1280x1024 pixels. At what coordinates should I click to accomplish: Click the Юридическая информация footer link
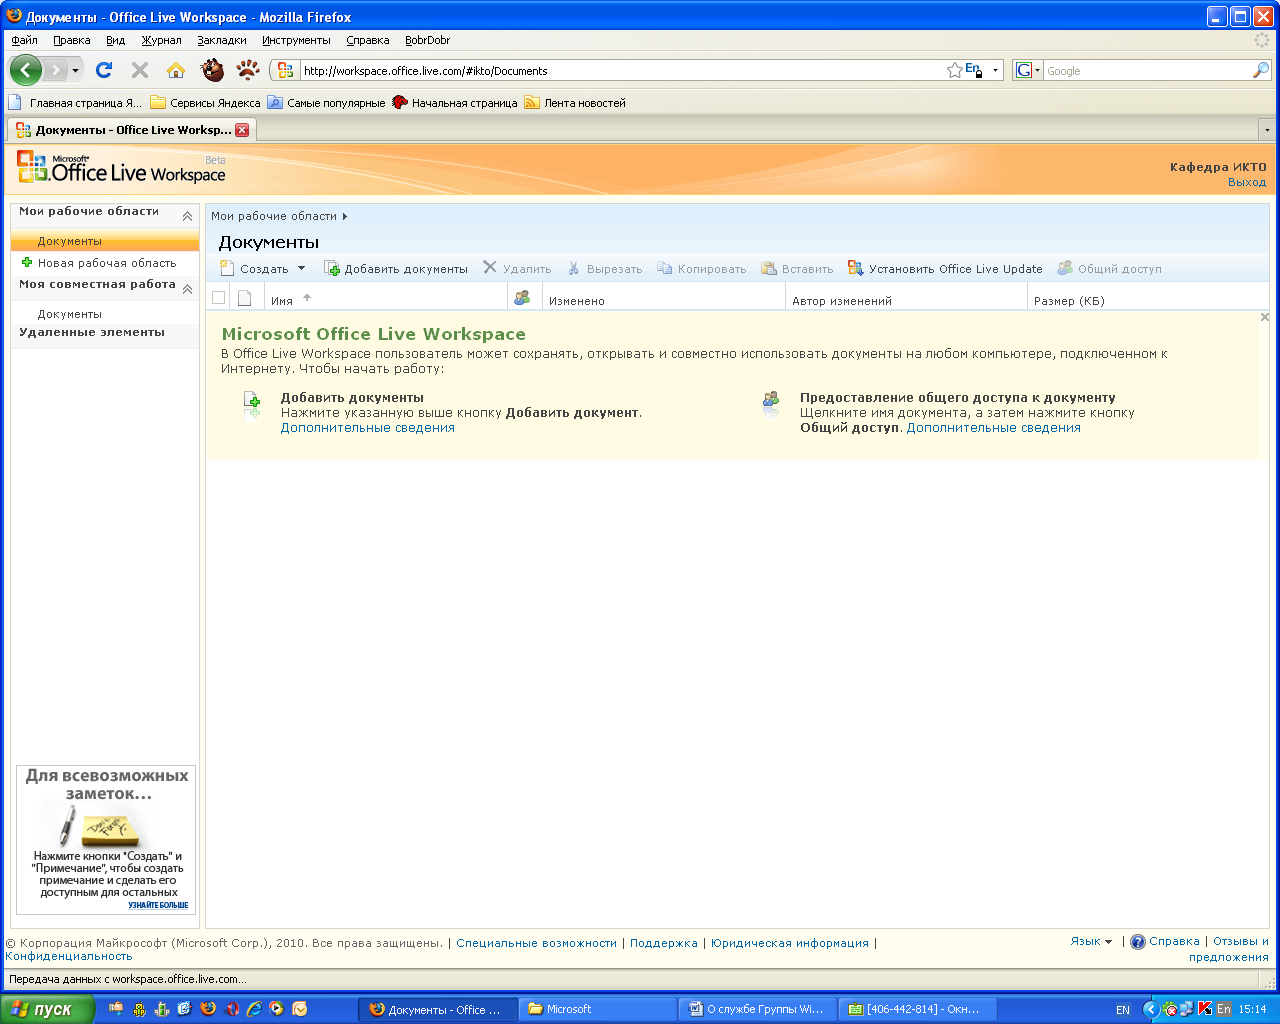click(x=790, y=943)
